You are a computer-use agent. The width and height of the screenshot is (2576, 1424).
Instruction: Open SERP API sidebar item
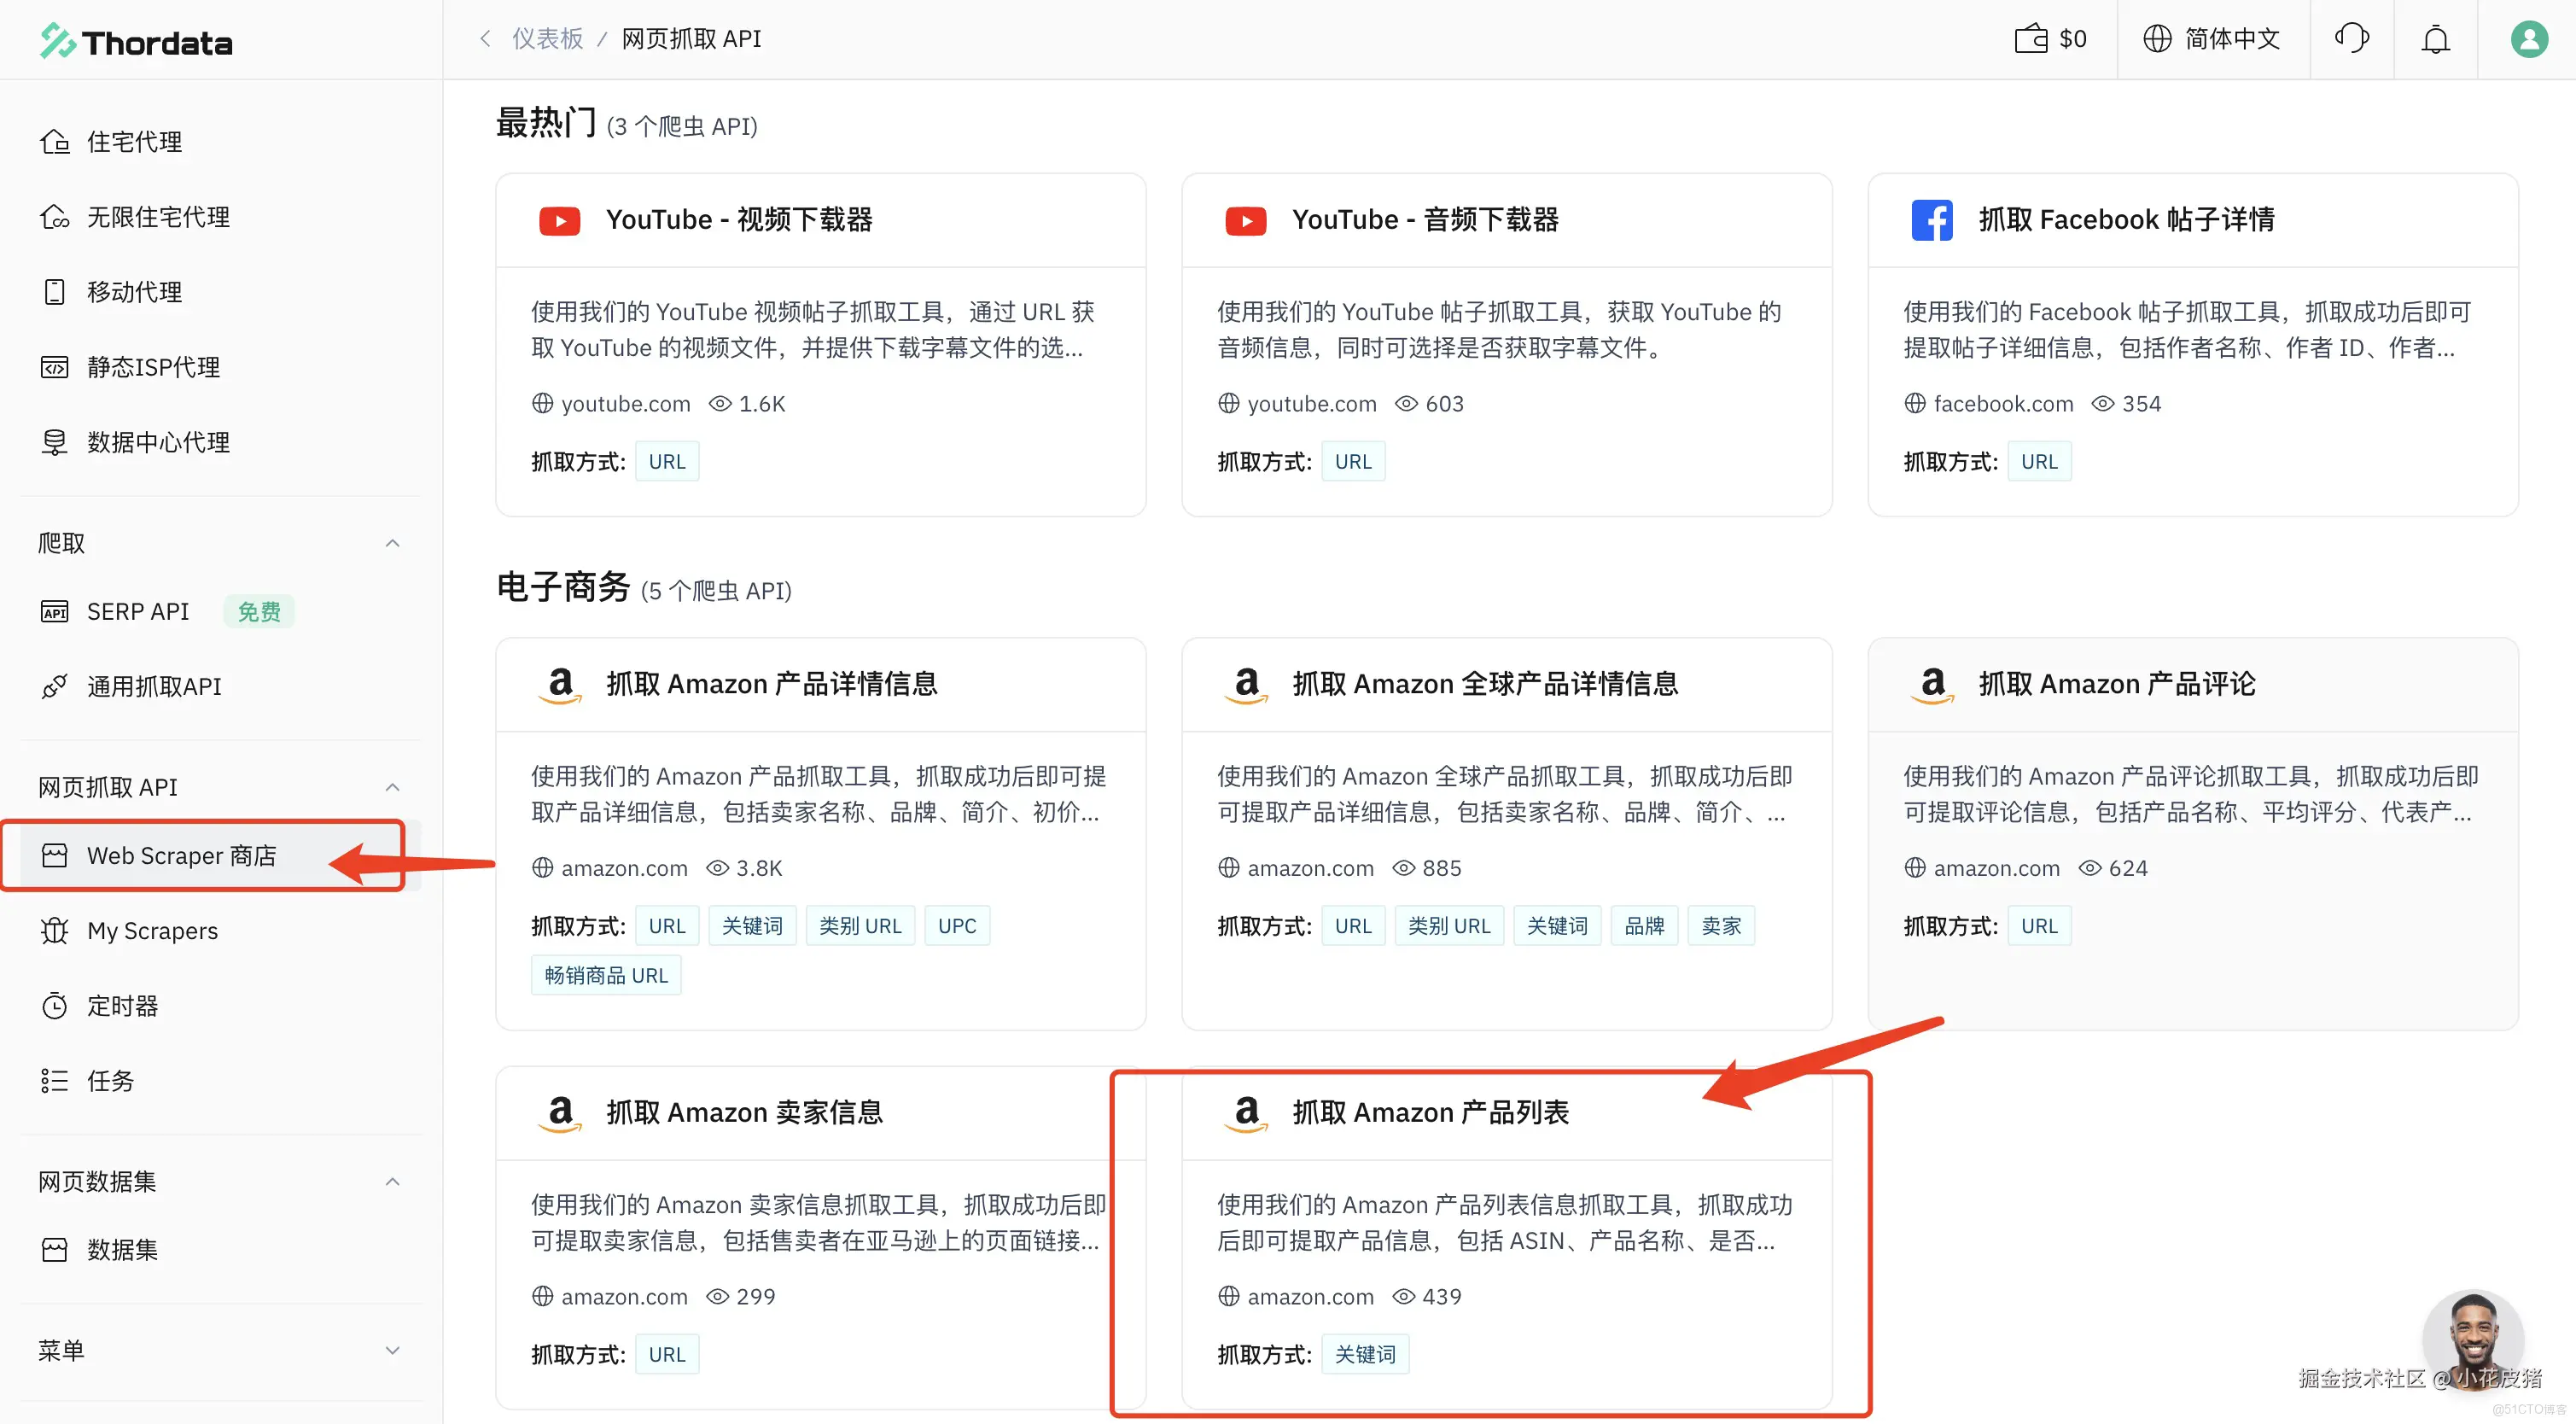coord(137,611)
